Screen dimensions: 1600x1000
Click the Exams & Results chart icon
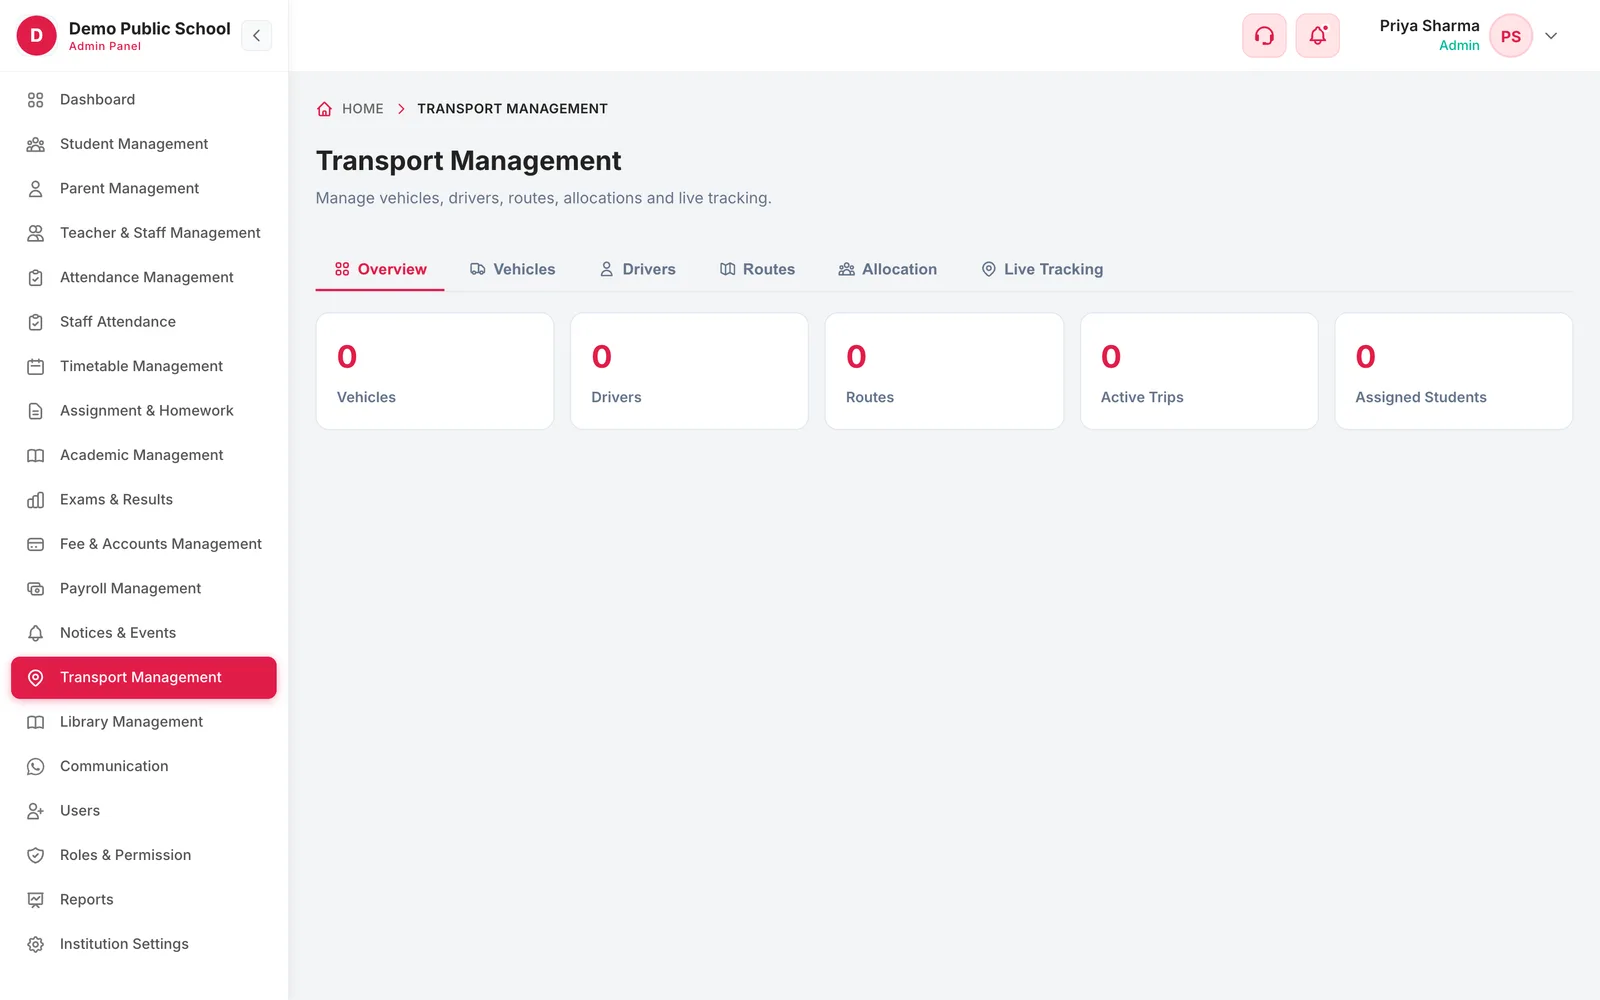pos(35,500)
